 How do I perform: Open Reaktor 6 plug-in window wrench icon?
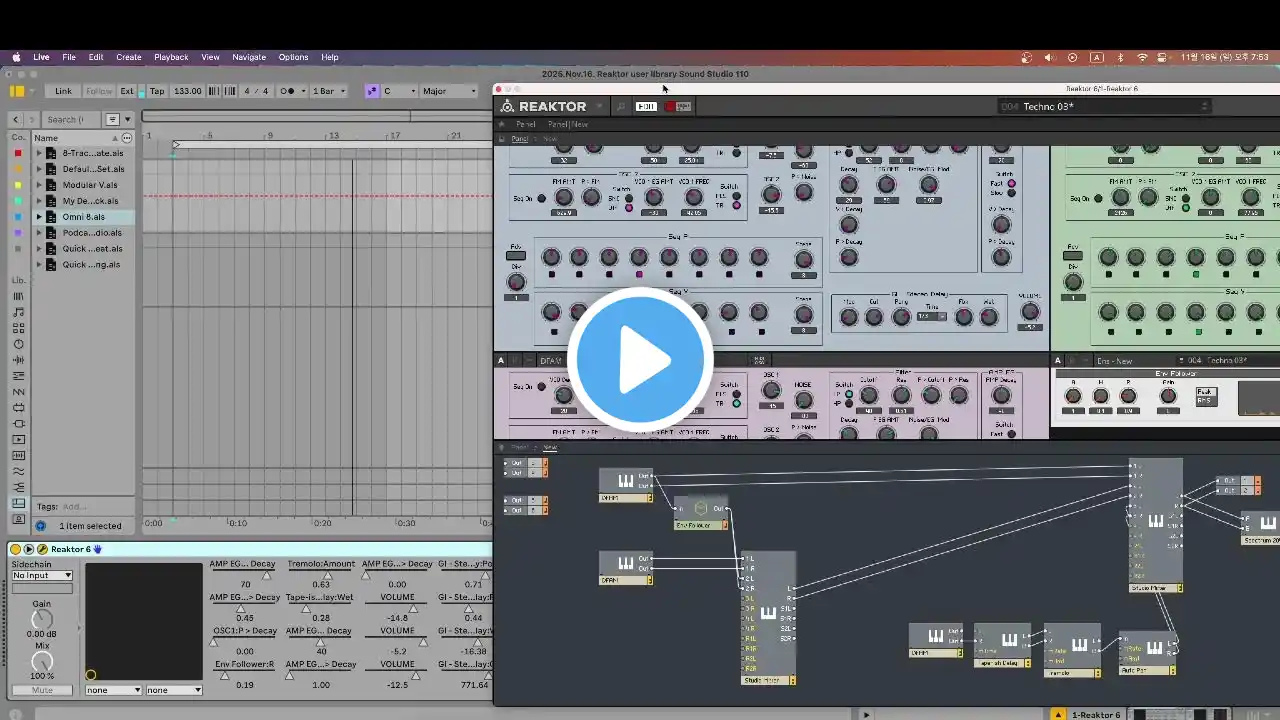(42, 549)
